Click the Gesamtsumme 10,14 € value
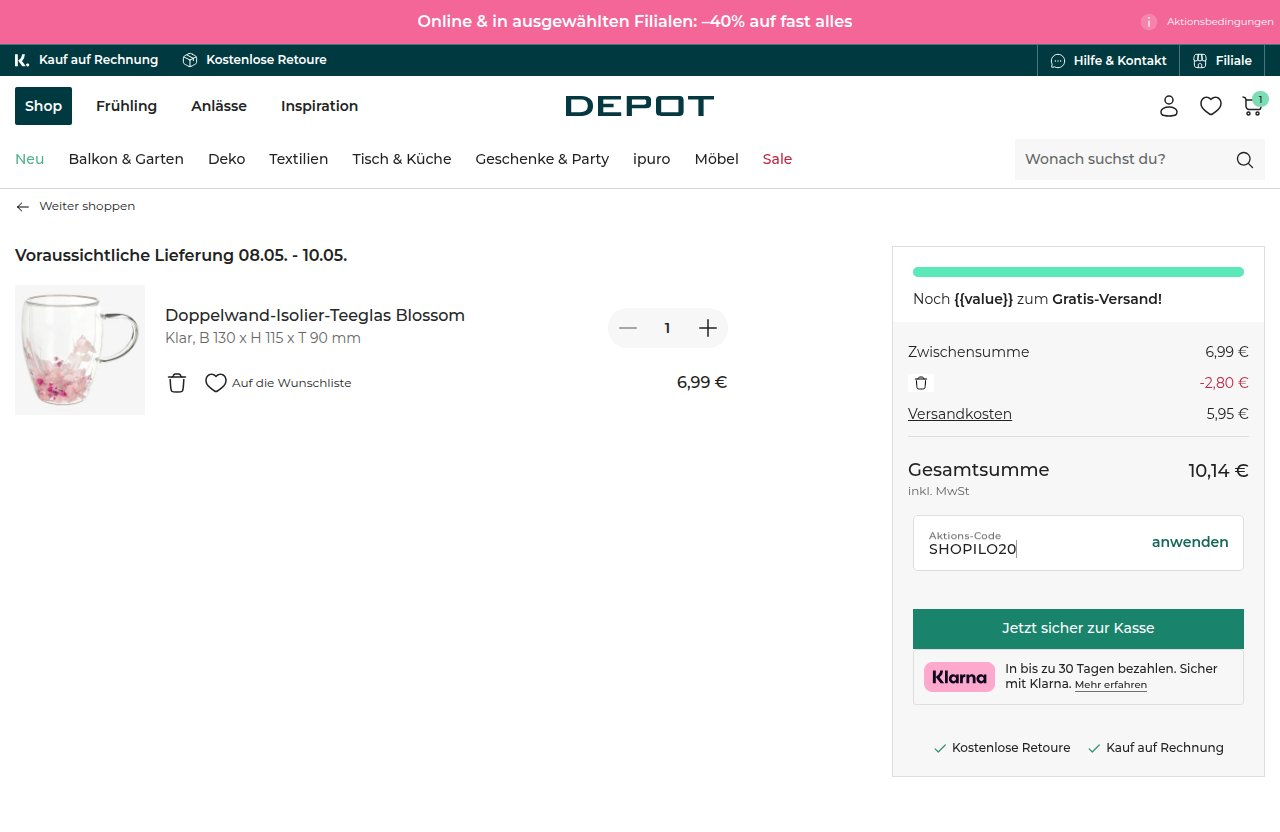 click(x=1218, y=471)
